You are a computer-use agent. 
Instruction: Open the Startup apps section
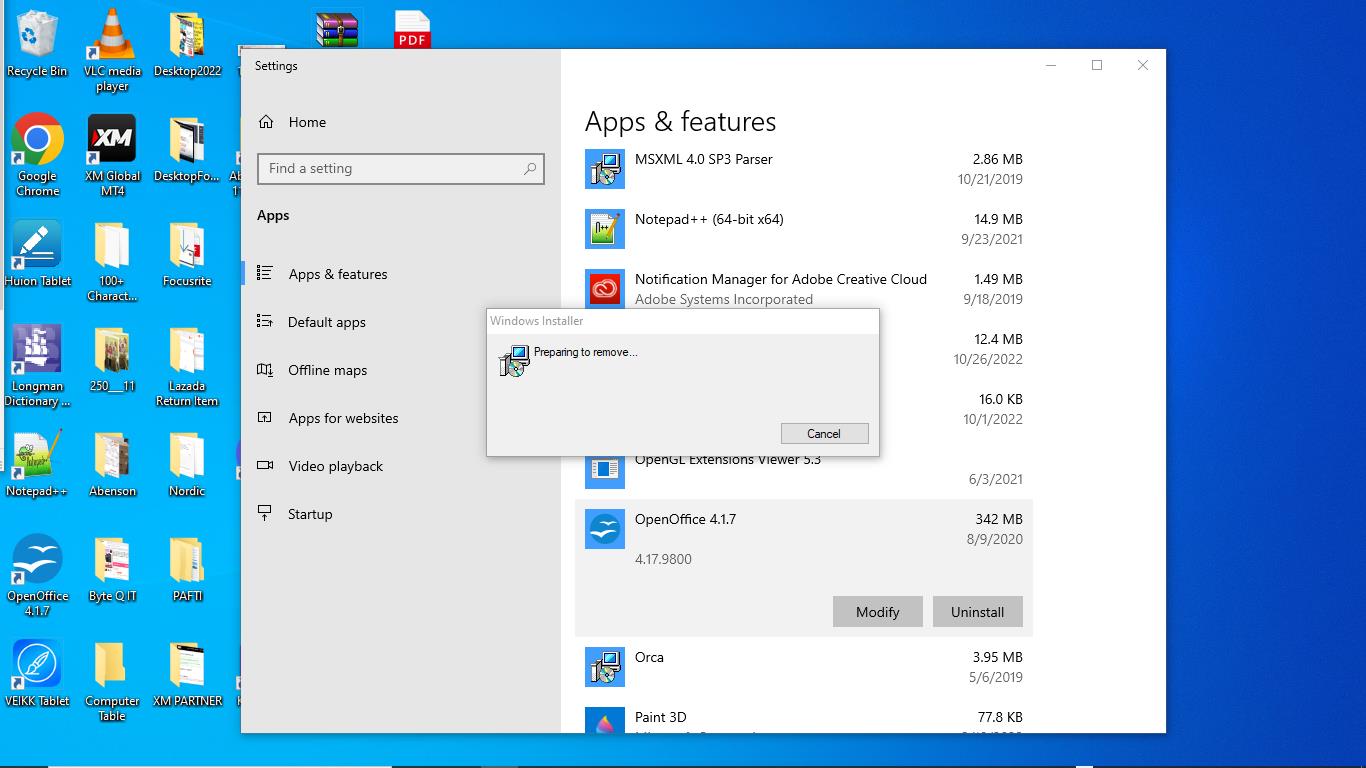310,514
